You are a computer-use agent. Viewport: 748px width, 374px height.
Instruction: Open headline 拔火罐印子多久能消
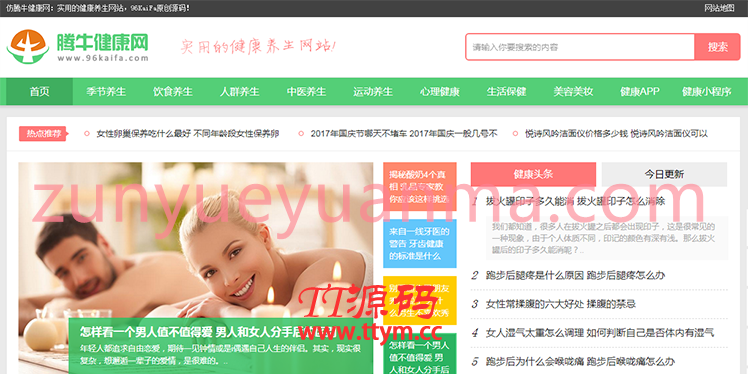point(575,201)
